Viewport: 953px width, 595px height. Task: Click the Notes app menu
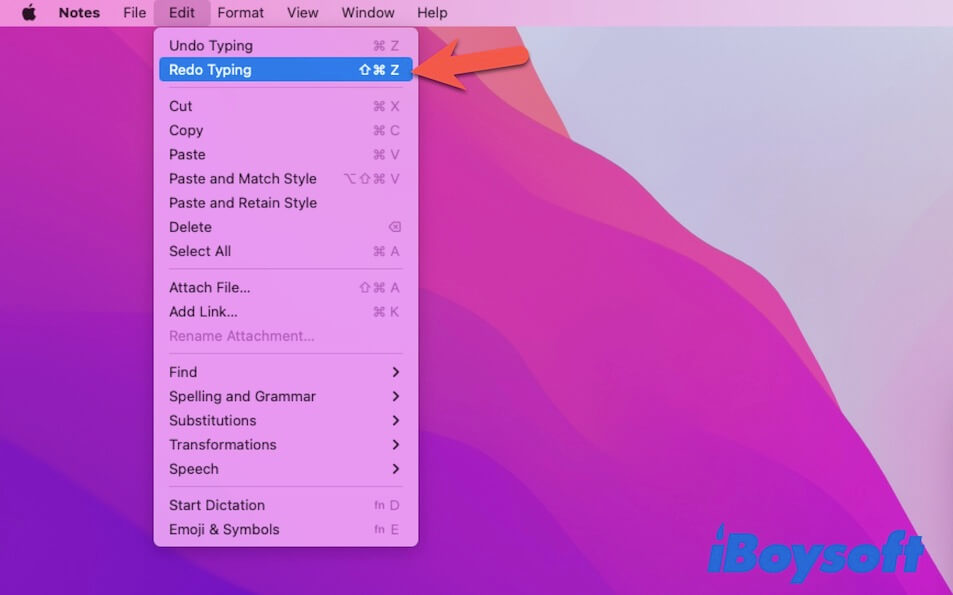tap(79, 13)
